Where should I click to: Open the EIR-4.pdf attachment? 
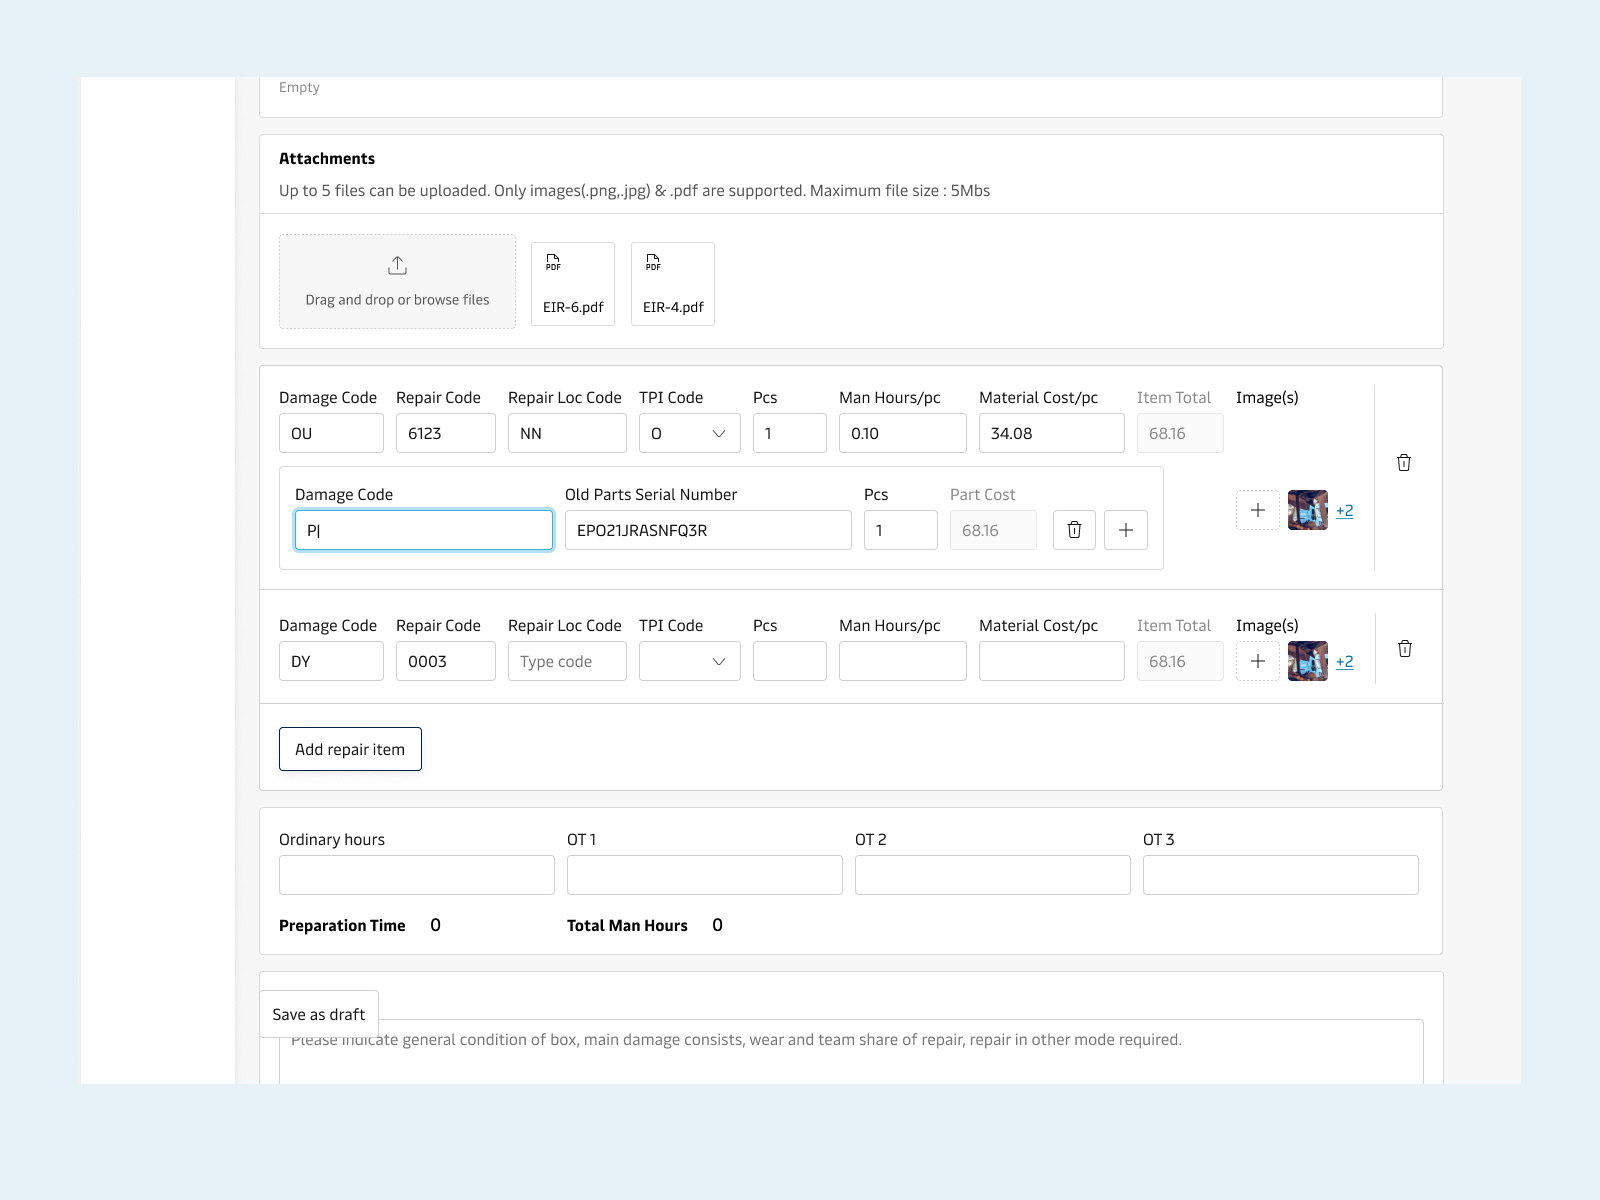[x=673, y=284]
